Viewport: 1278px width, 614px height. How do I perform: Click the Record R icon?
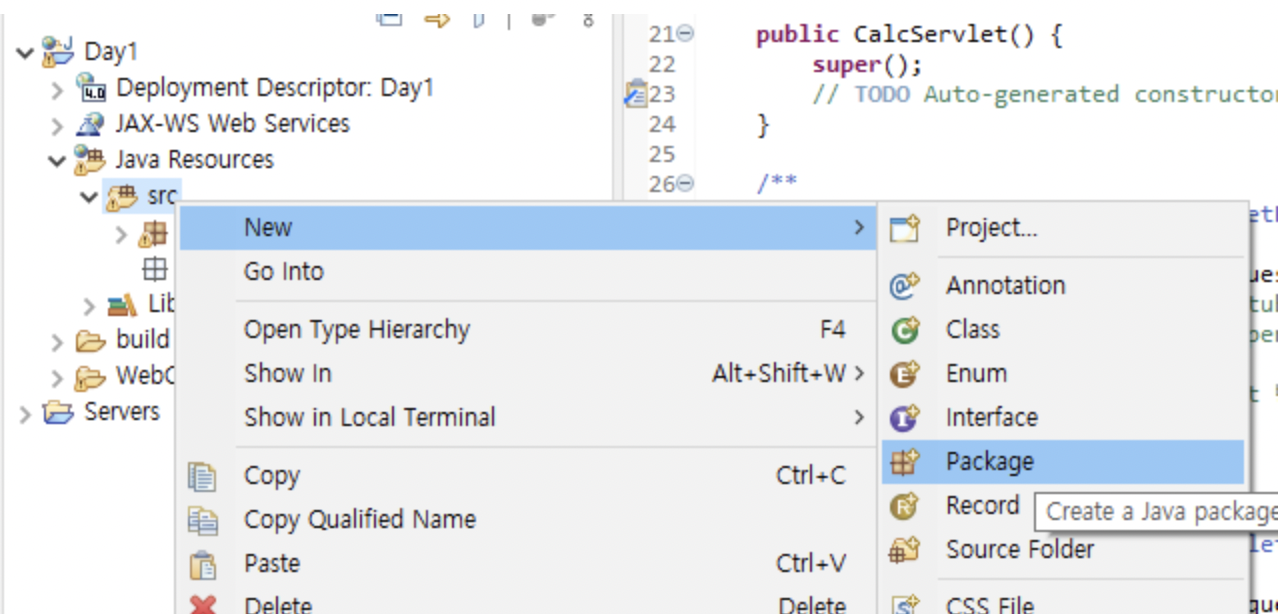(x=905, y=506)
